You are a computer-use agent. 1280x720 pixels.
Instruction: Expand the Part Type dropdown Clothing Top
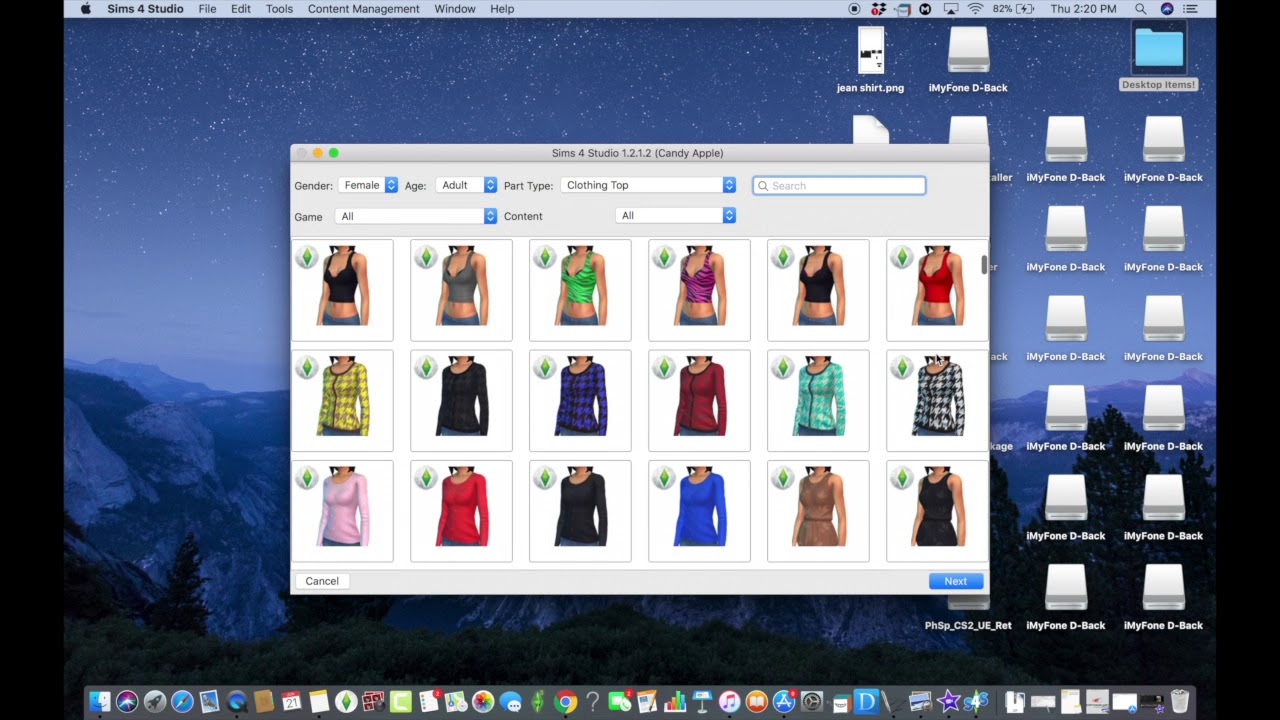[x=648, y=185]
